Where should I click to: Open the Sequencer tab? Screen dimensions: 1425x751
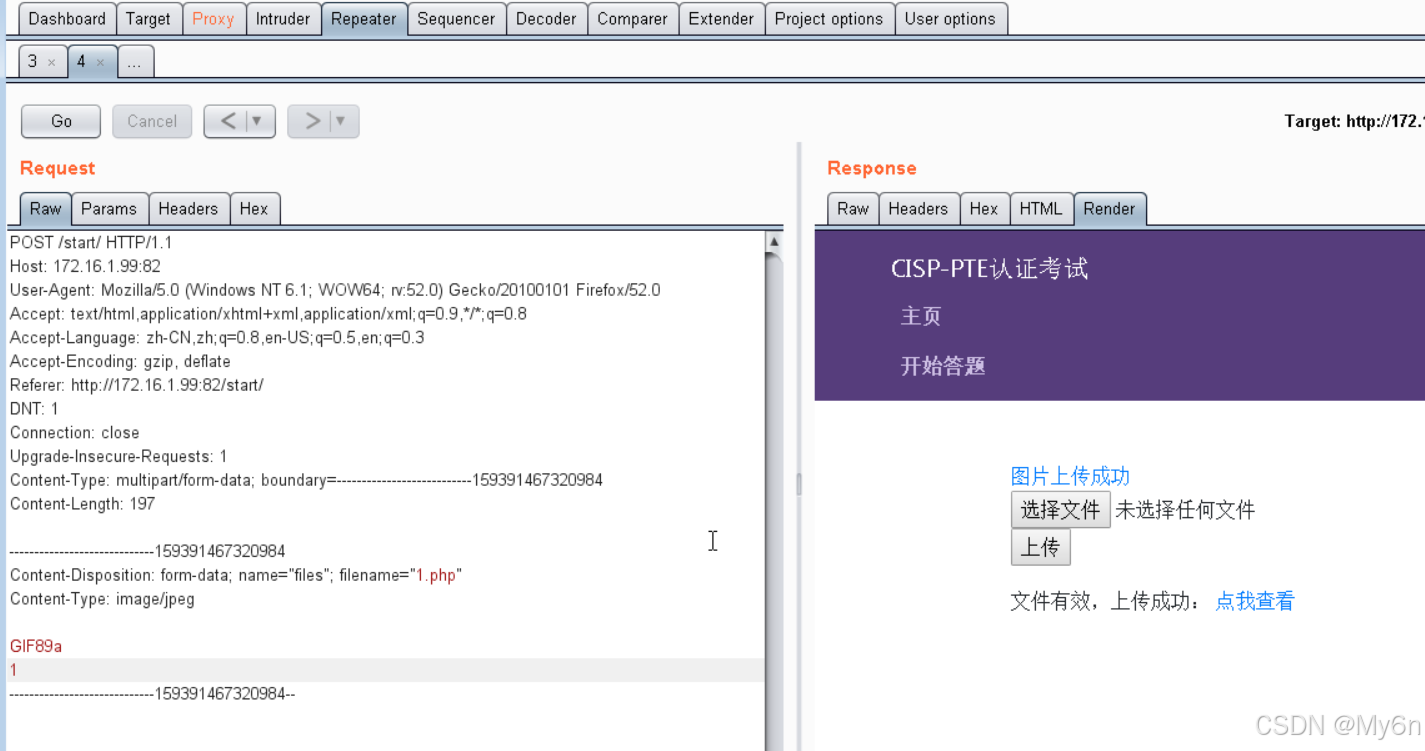456,19
